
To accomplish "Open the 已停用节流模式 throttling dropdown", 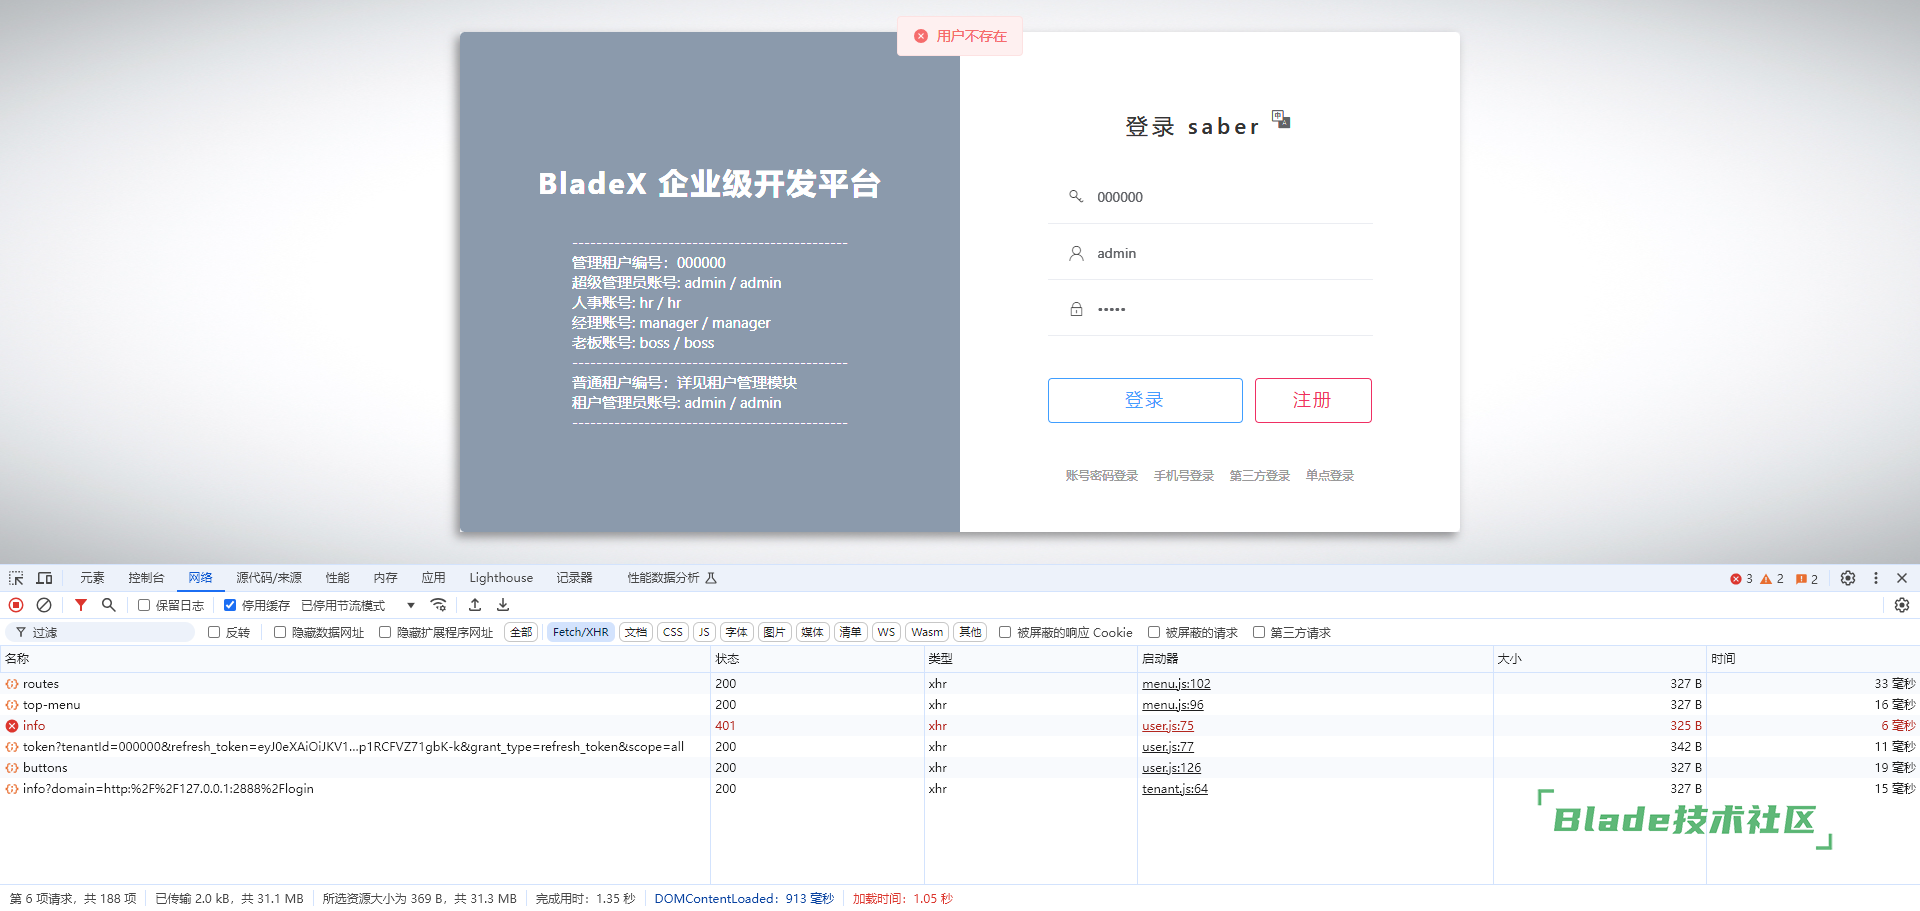I will (358, 605).
